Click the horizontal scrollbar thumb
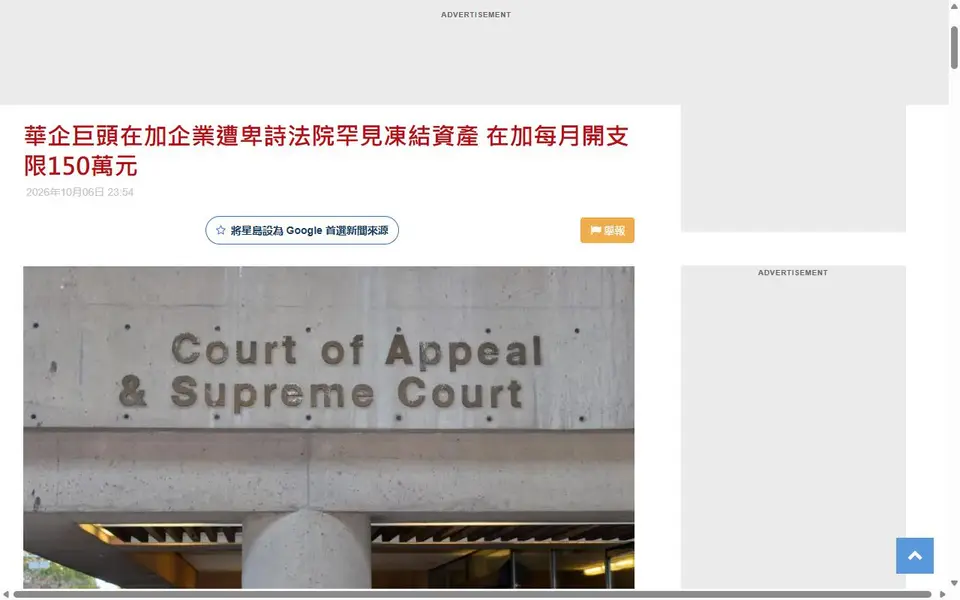960x600 pixels. click(x=472, y=594)
